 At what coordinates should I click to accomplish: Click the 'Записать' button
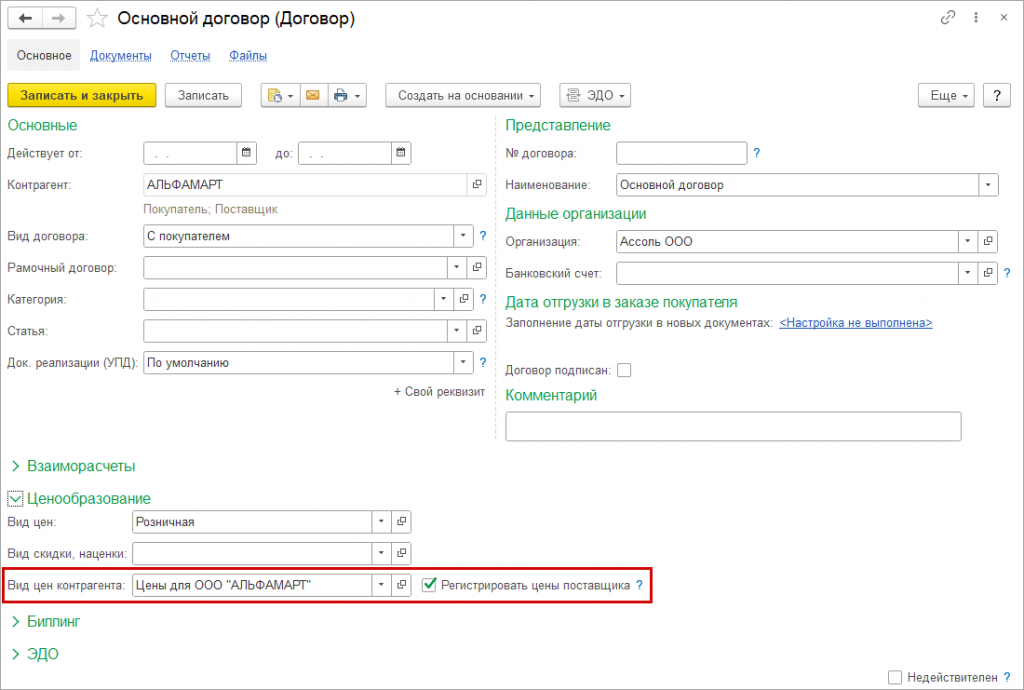coord(203,95)
